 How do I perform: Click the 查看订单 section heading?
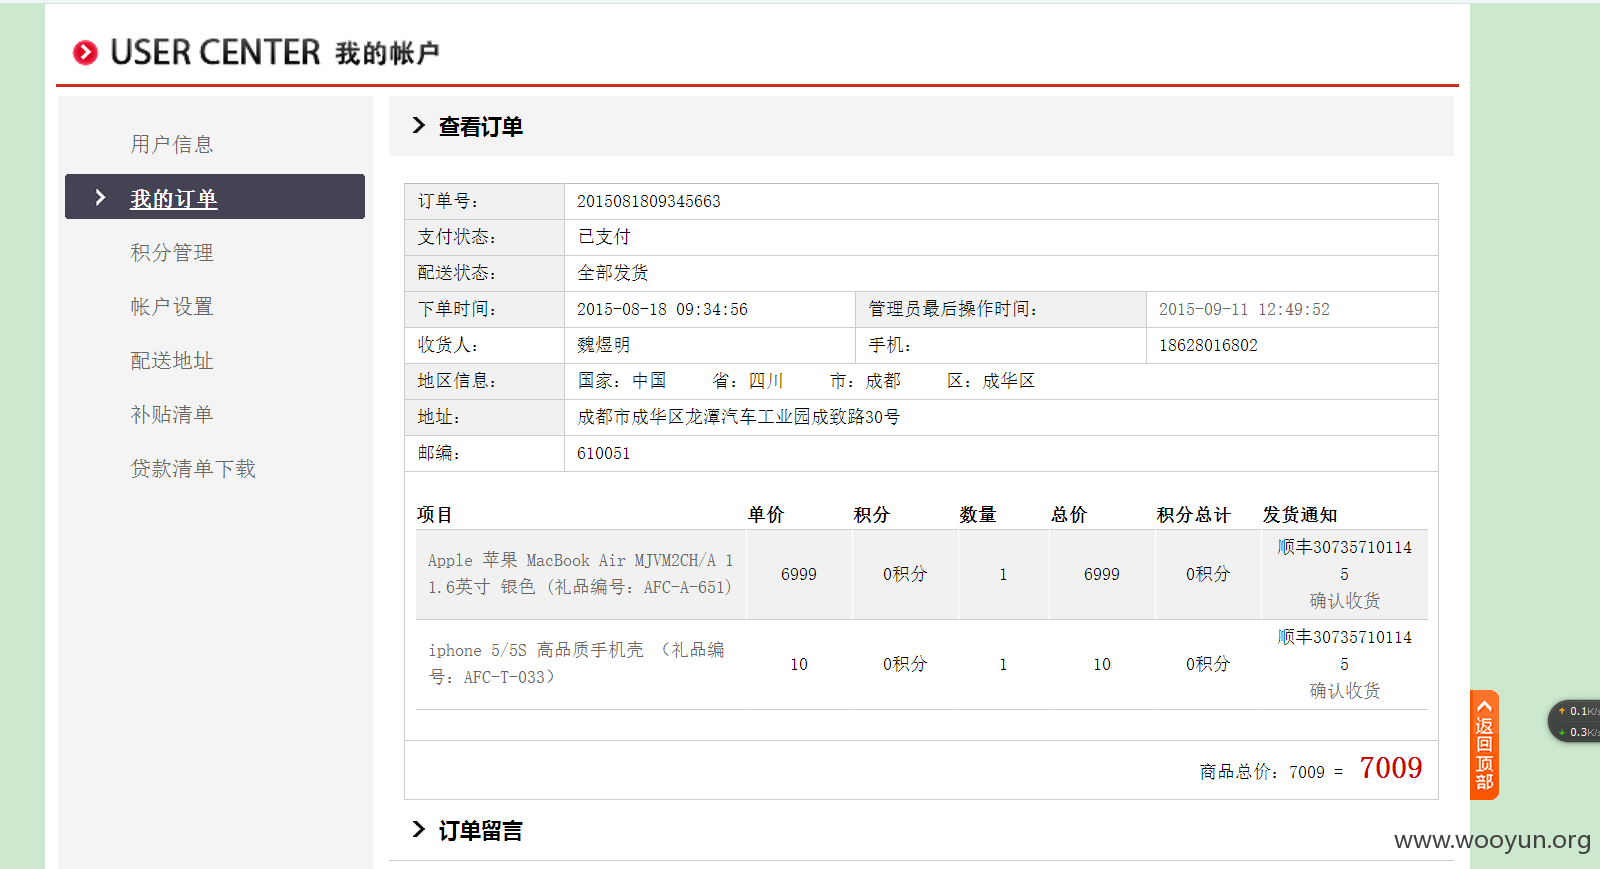coord(480,126)
